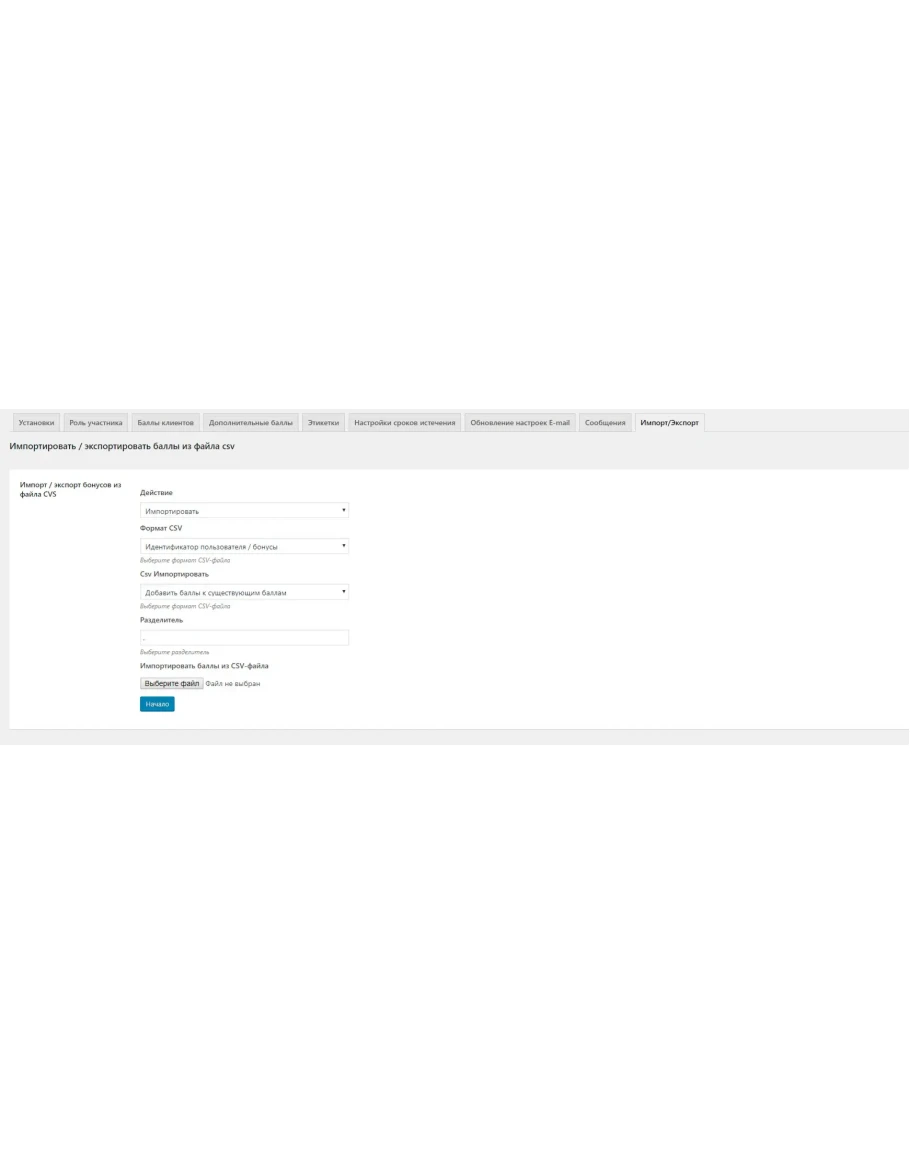Expand the Csv Импортировать dropdown
The height and width of the screenshot is (1155, 910).
coord(244,592)
